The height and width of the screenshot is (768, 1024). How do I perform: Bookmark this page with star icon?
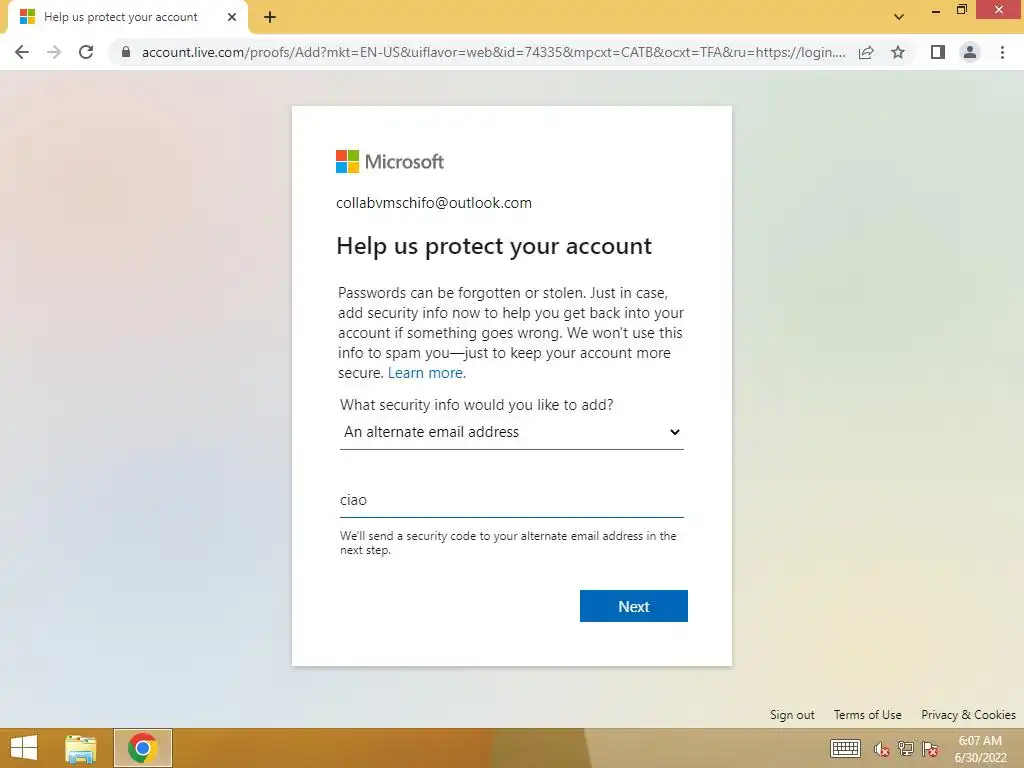pos(898,52)
